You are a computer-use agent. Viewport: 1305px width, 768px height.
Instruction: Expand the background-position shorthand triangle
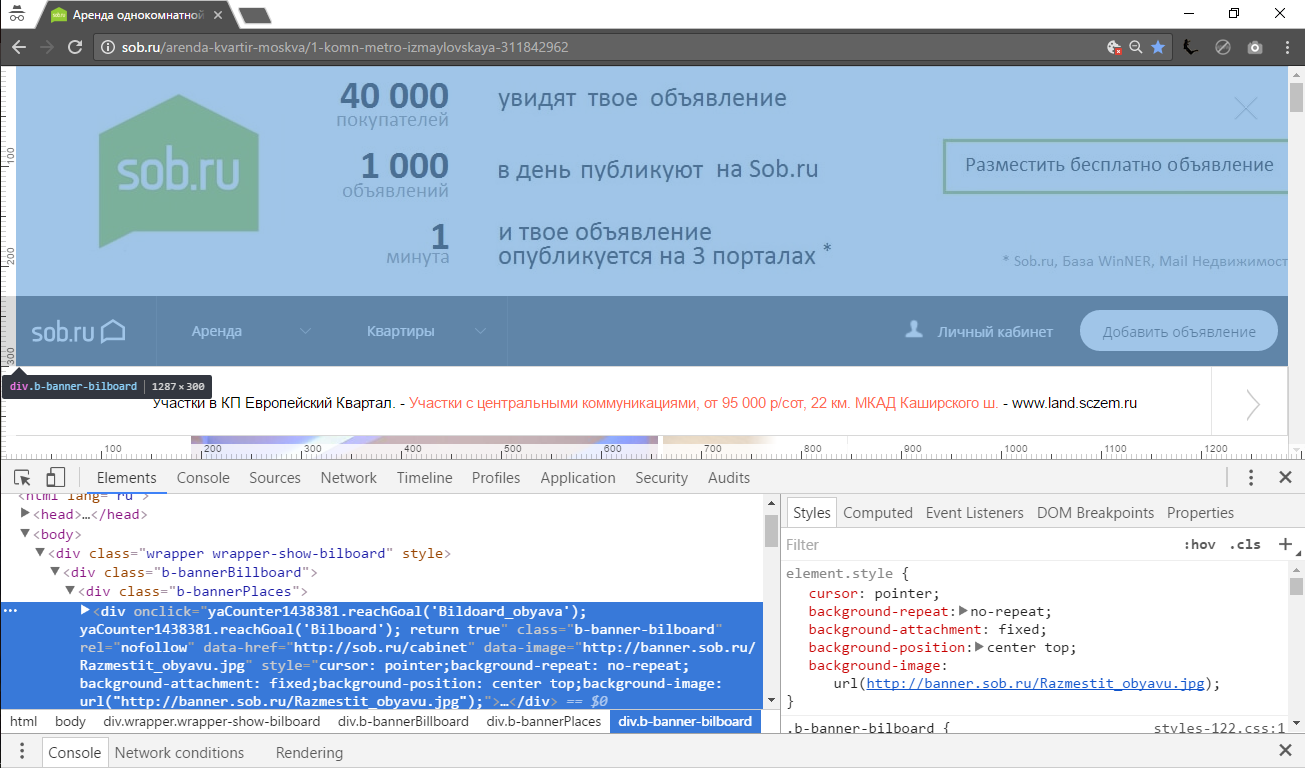(980, 647)
